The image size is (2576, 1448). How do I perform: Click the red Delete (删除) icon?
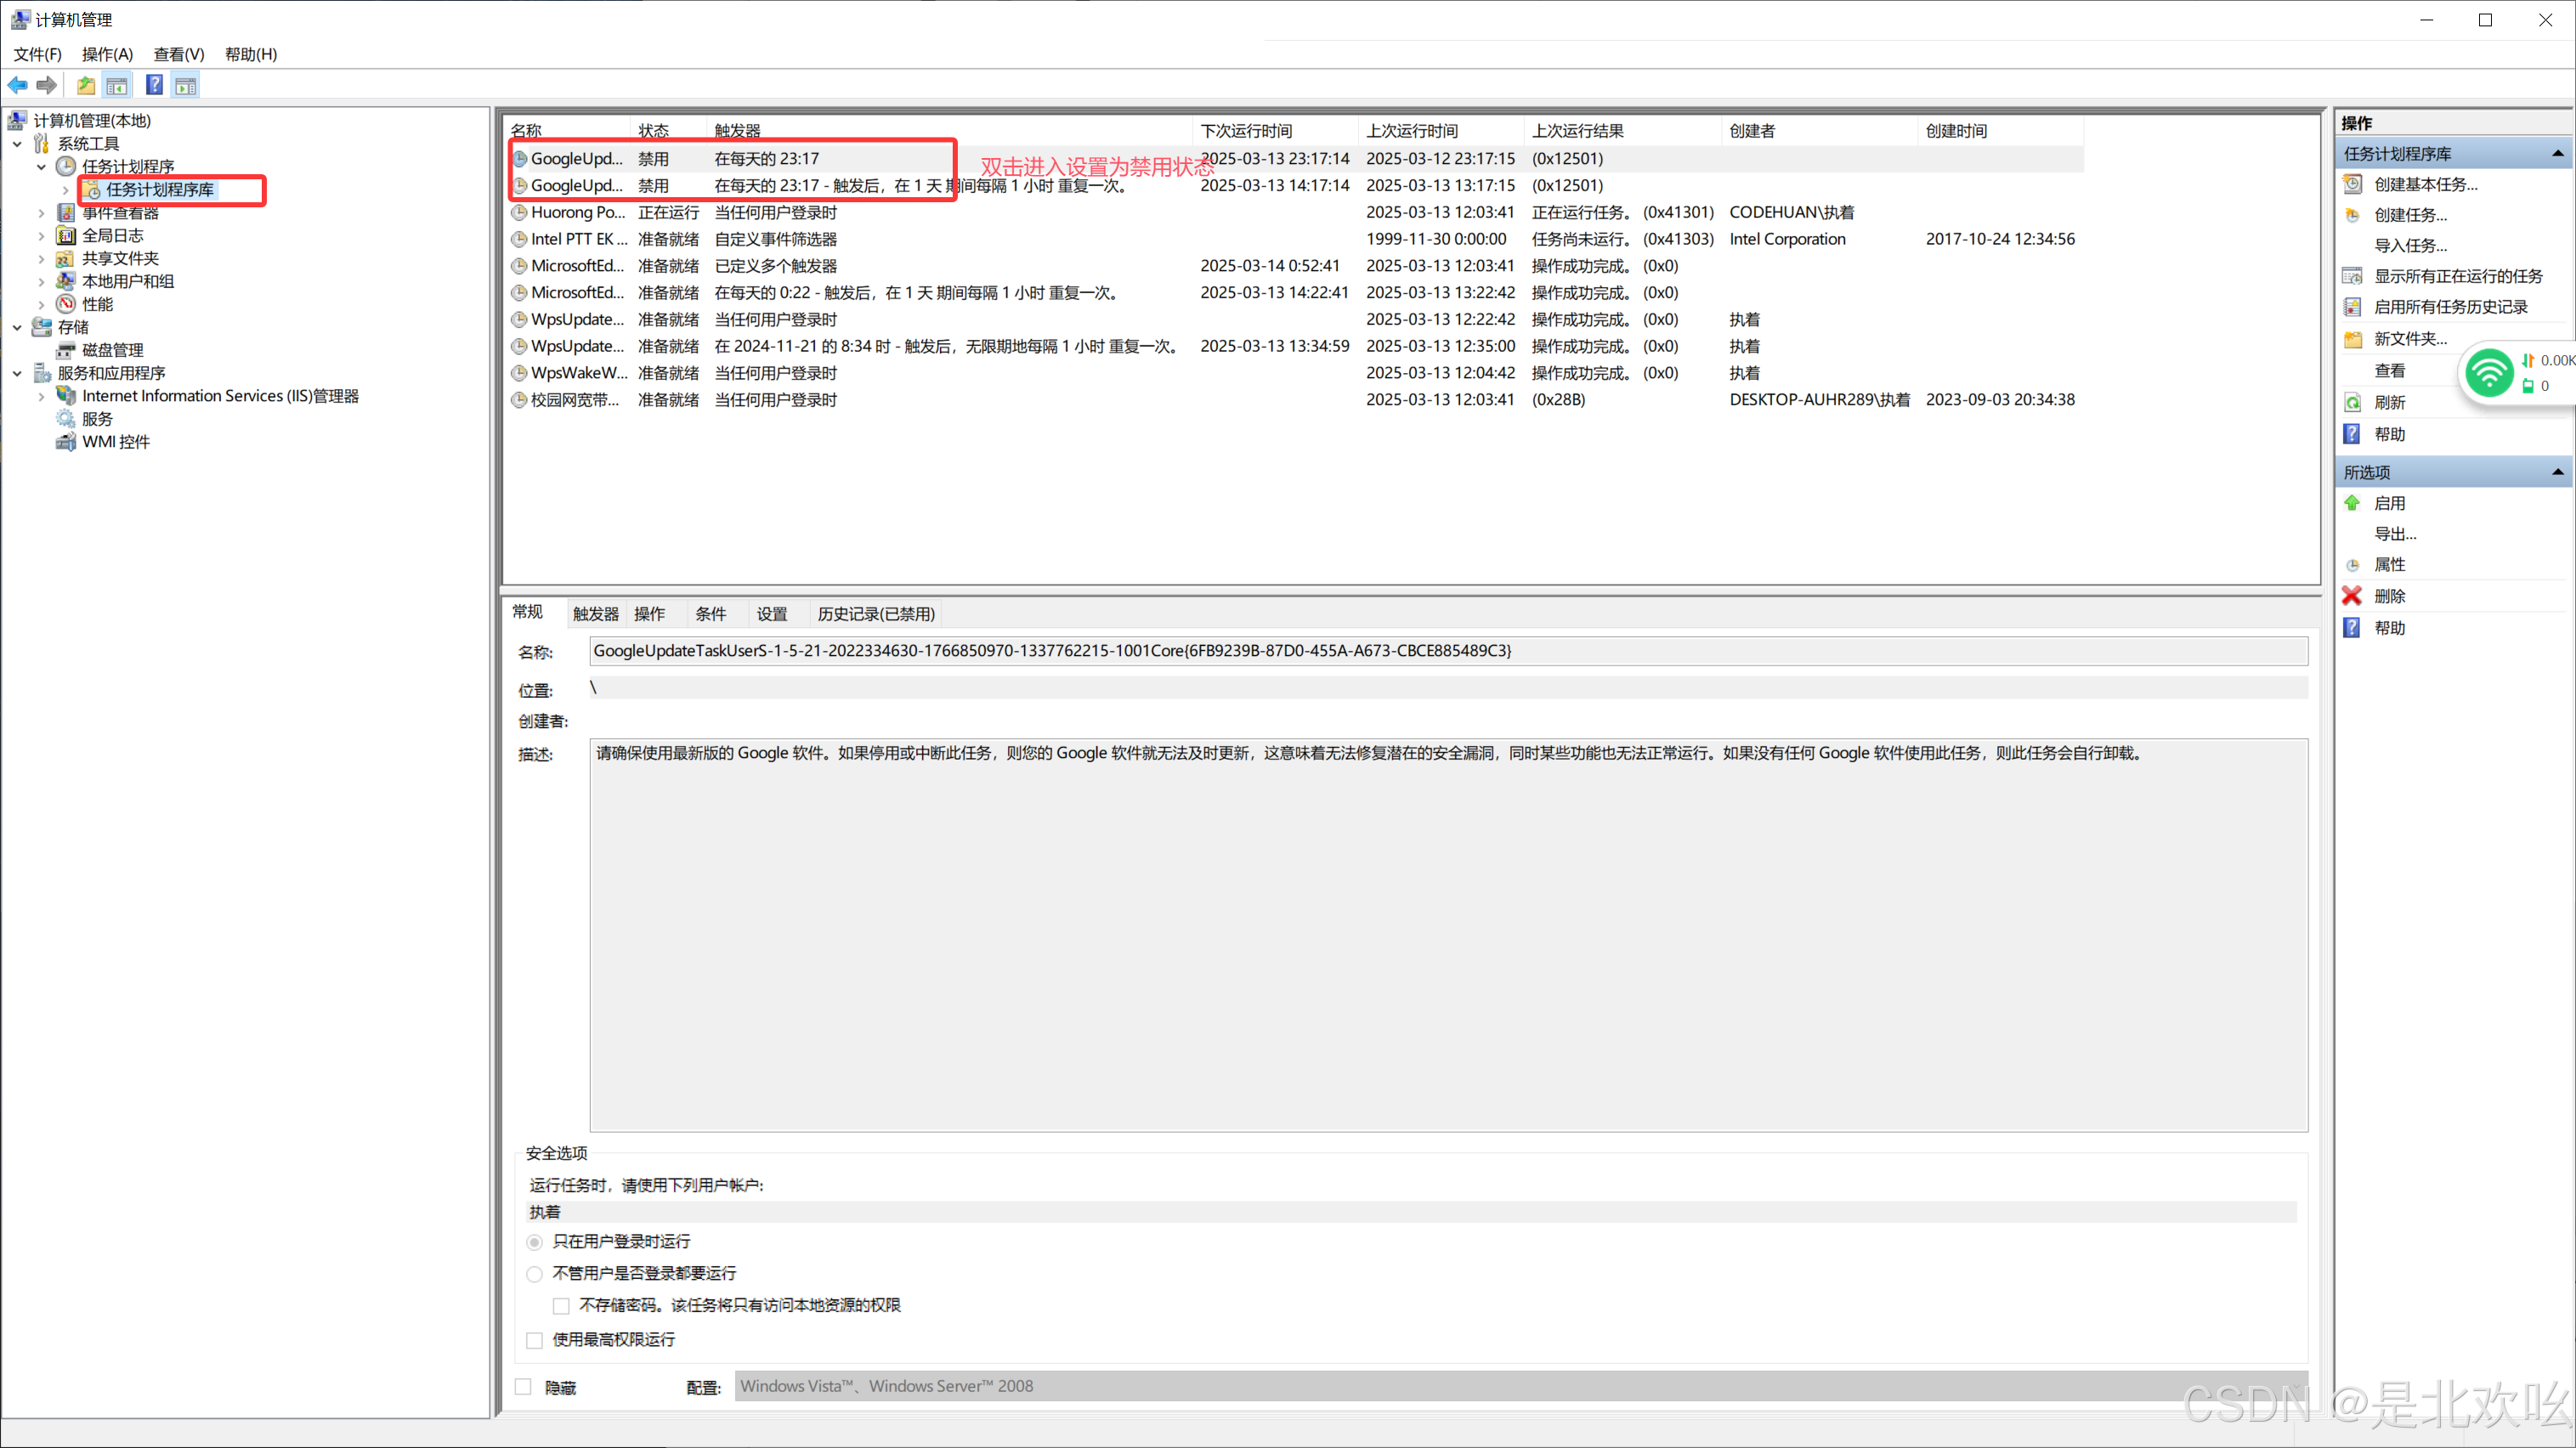tap(2352, 596)
